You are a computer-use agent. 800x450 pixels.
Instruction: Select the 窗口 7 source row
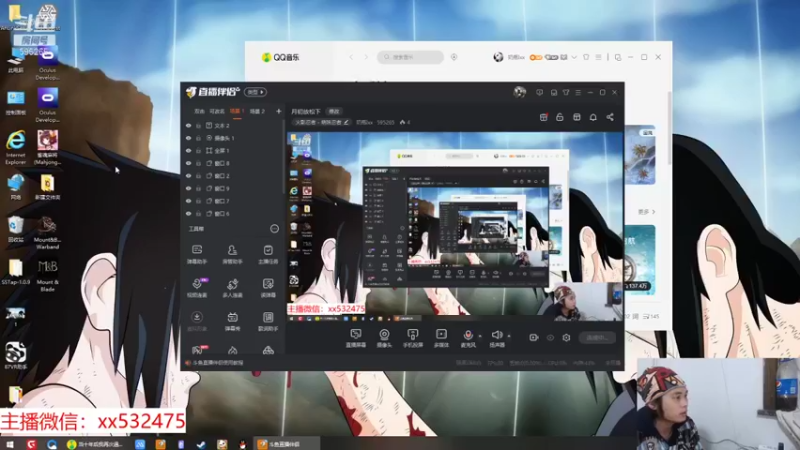(233, 201)
